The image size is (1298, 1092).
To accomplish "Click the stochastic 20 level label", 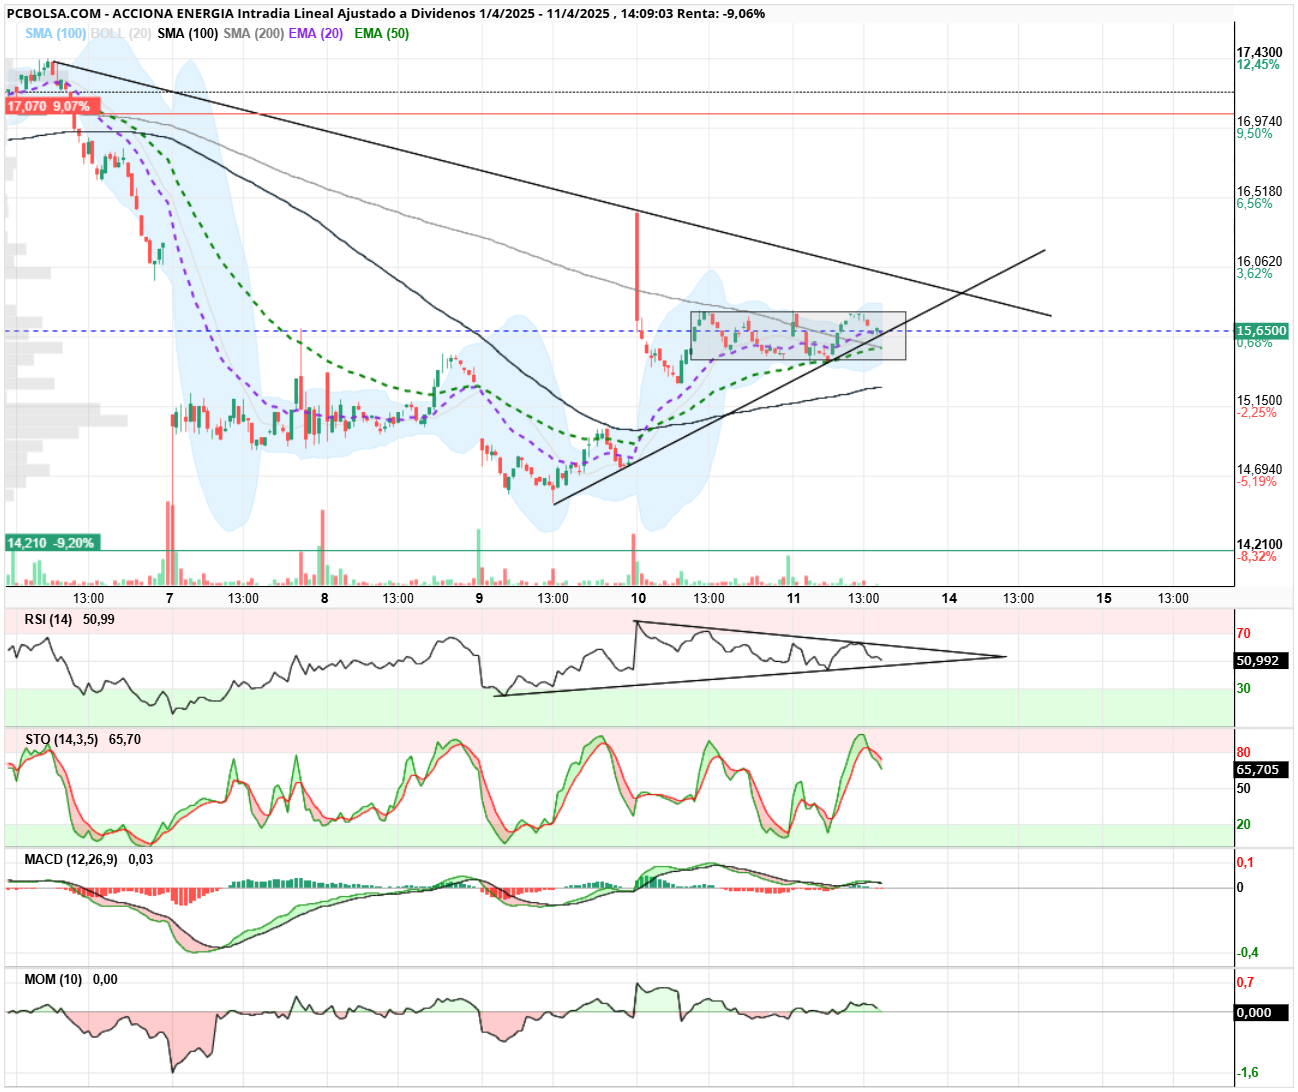I will [1244, 825].
